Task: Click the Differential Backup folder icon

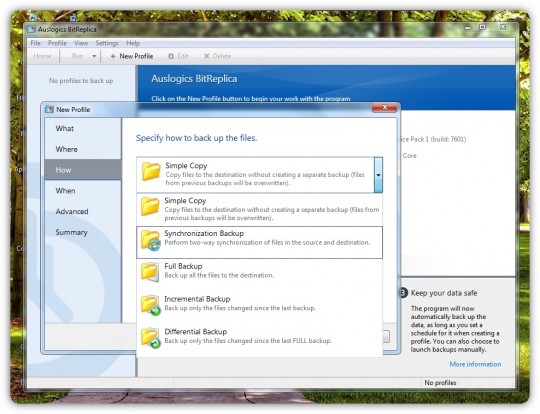Action: [150, 338]
